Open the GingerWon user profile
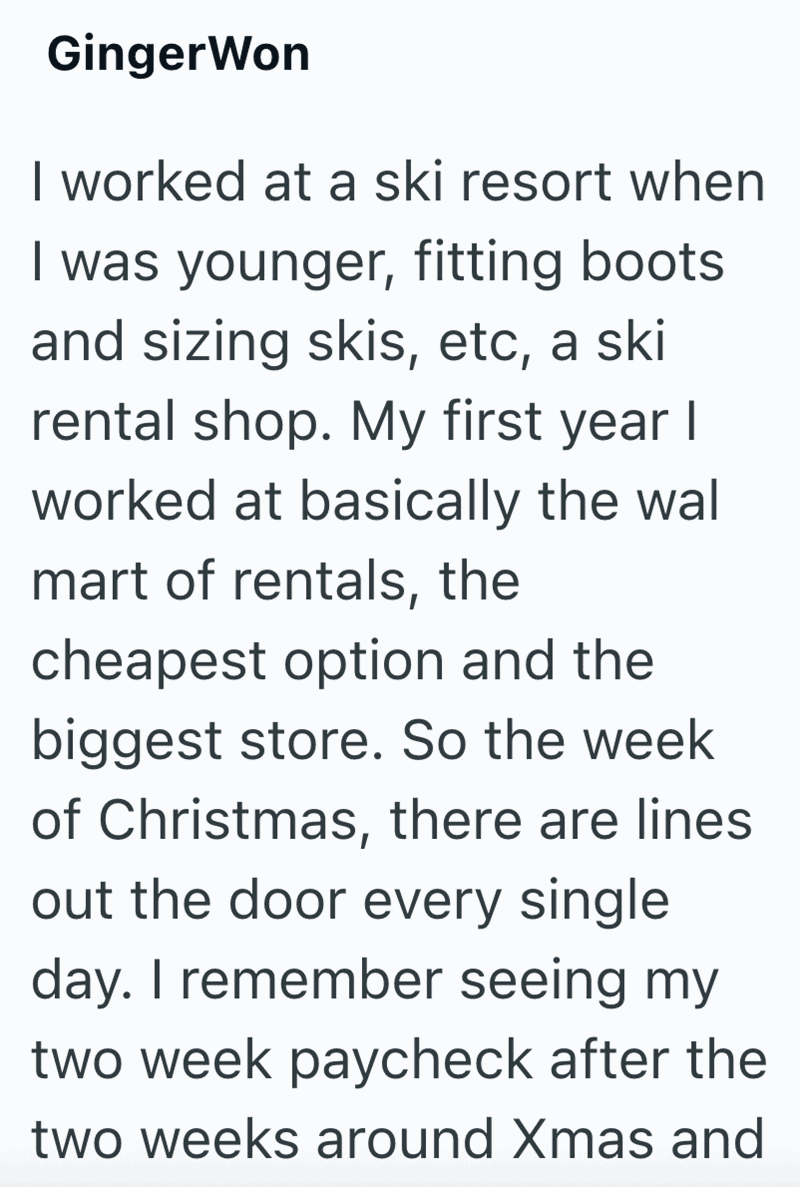Viewport: 800px width, 1187px height. [x=178, y=55]
